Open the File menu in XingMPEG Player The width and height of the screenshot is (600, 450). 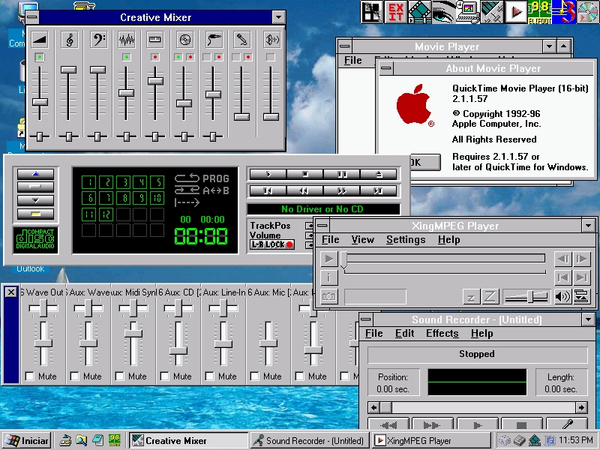[x=330, y=240]
